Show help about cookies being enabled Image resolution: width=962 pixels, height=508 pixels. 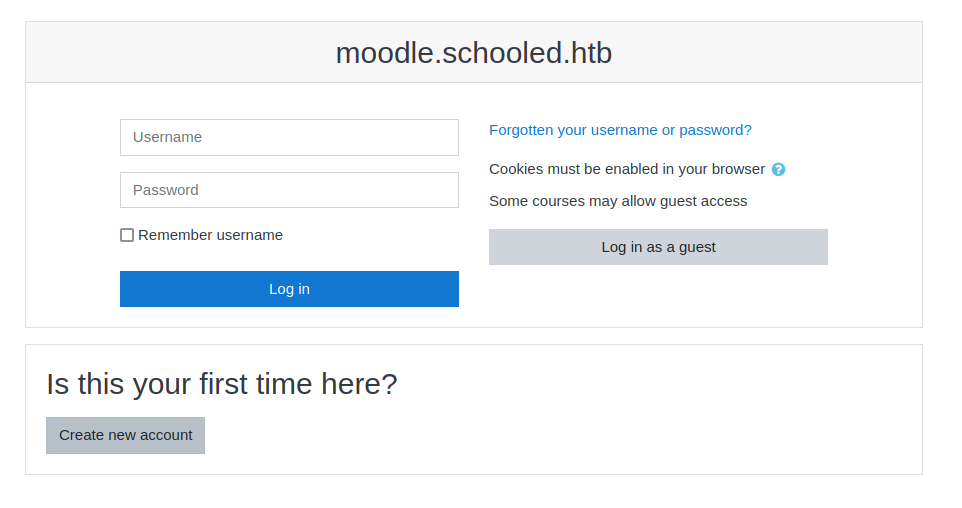pyautogui.click(x=779, y=170)
